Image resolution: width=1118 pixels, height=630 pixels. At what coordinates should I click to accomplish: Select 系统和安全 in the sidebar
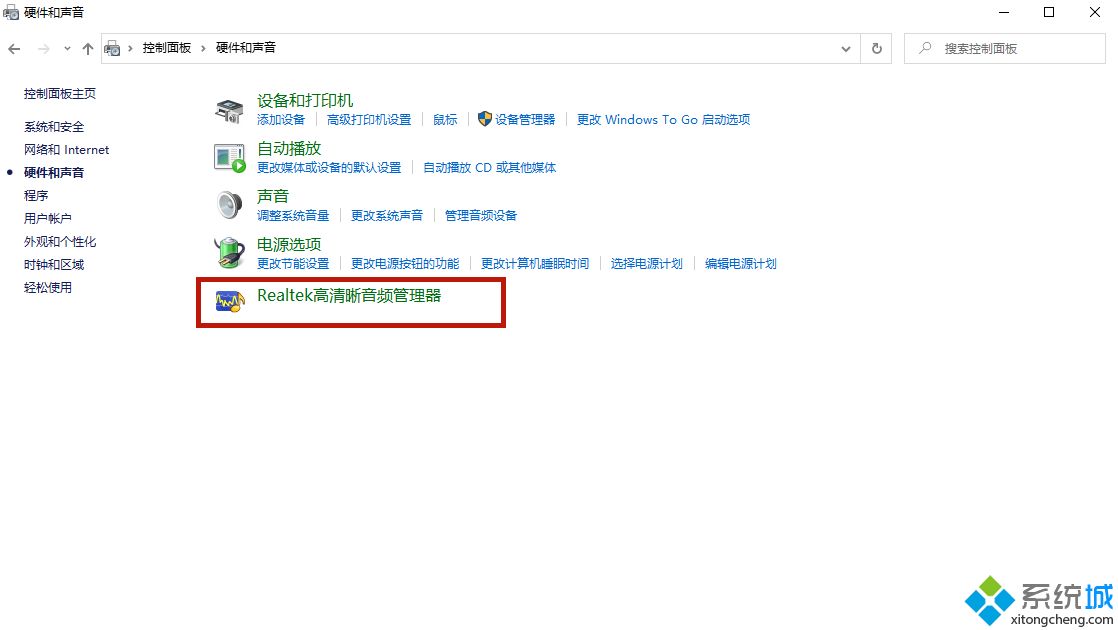coord(54,127)
